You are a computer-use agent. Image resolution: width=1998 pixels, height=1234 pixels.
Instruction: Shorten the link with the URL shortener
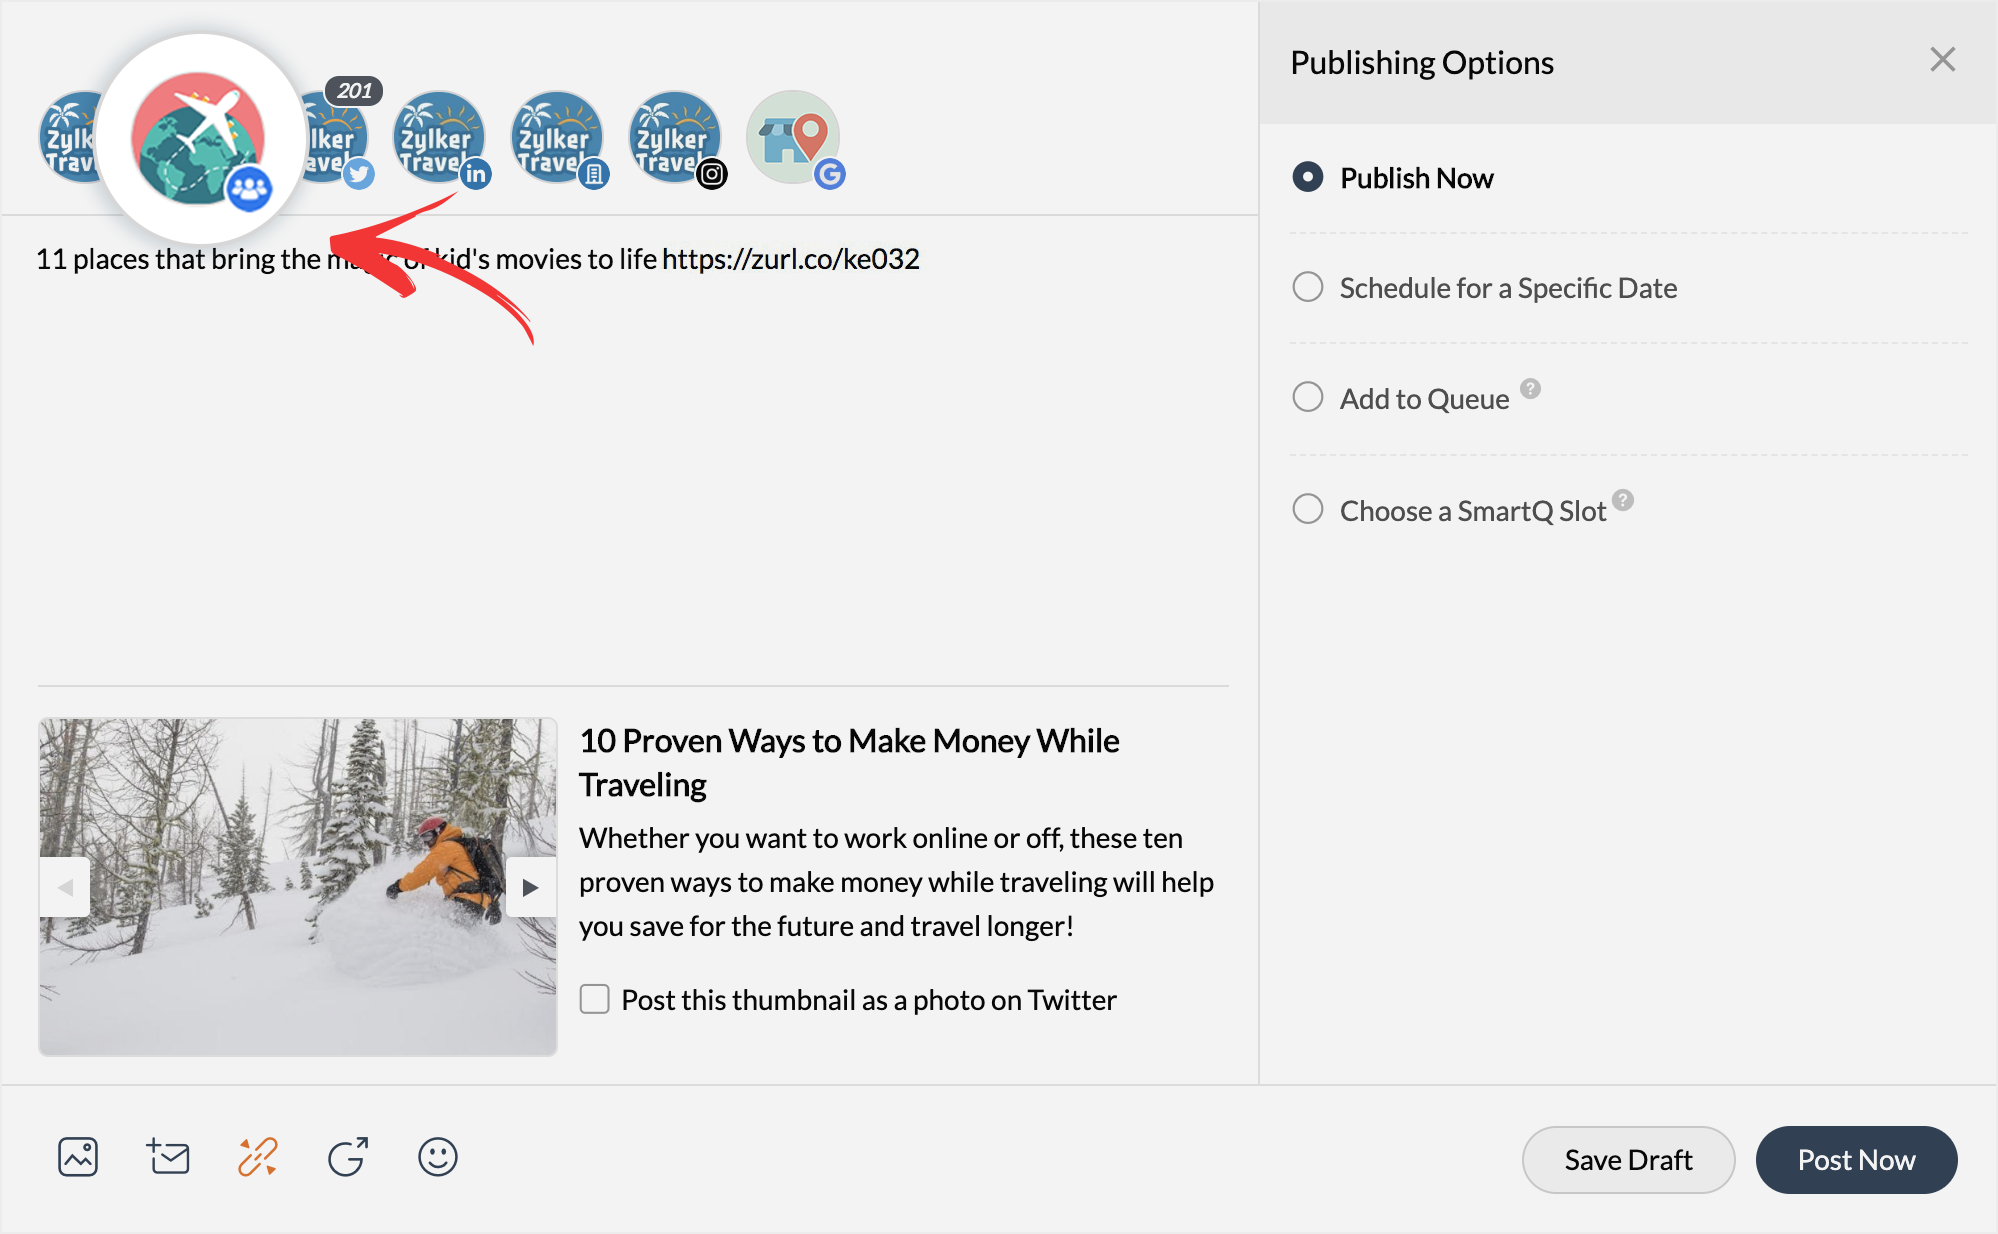pyautogui.click(x=256, y=1157)
